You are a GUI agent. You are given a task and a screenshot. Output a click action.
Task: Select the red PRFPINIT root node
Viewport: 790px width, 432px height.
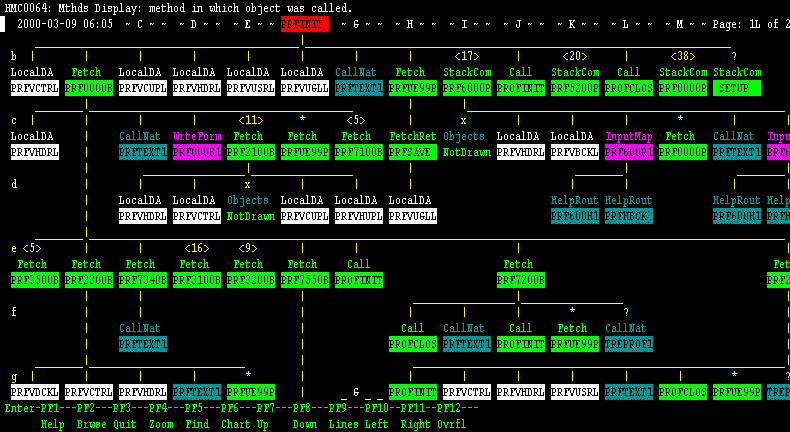(304, 23)
